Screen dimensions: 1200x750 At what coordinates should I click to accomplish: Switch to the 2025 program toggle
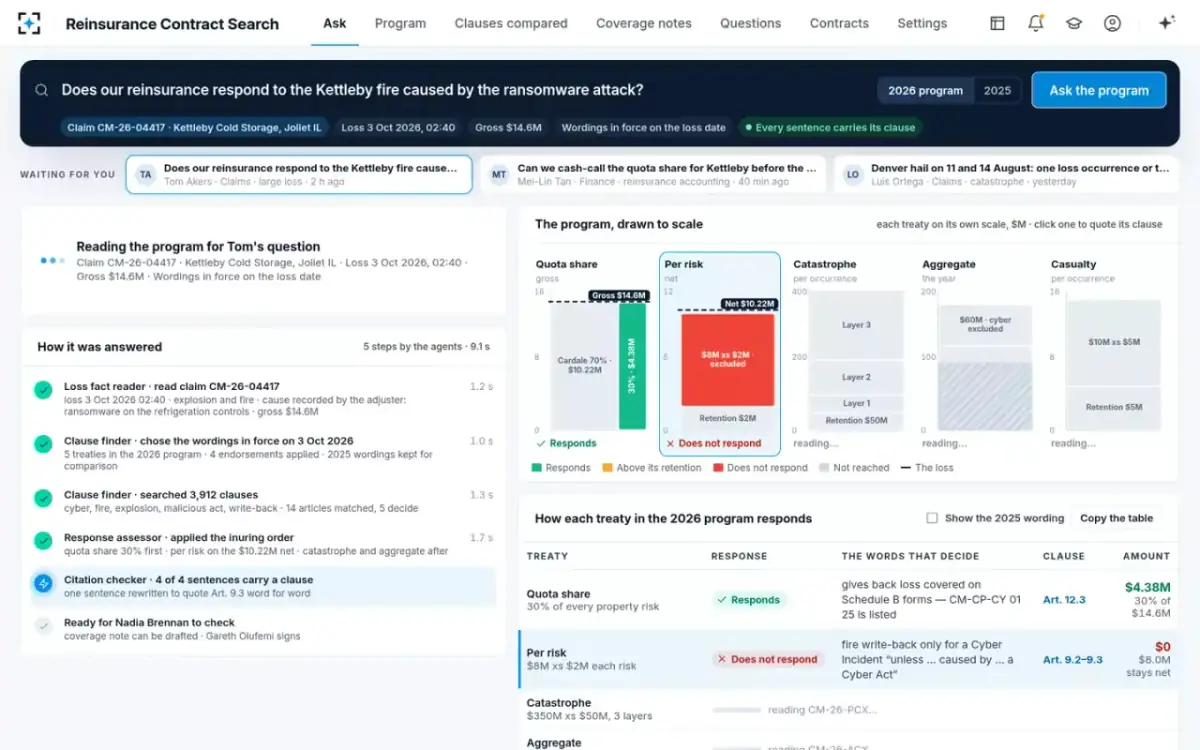coord(997,90)
